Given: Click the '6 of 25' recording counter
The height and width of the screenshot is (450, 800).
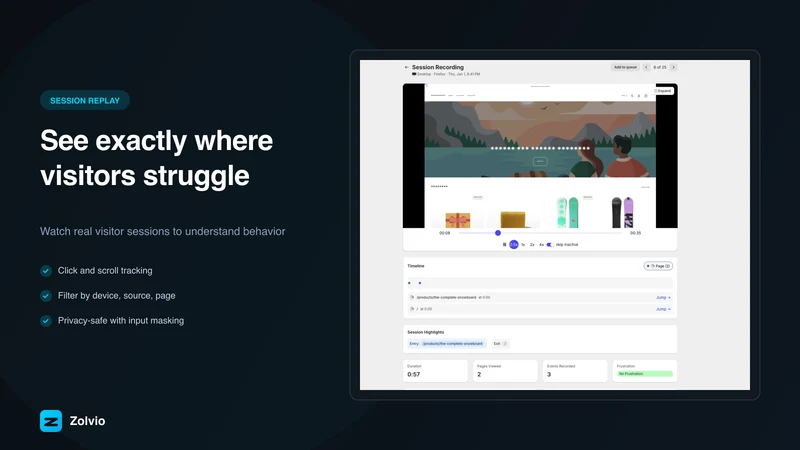Looking at the screenshot, I should click(660, 67).
